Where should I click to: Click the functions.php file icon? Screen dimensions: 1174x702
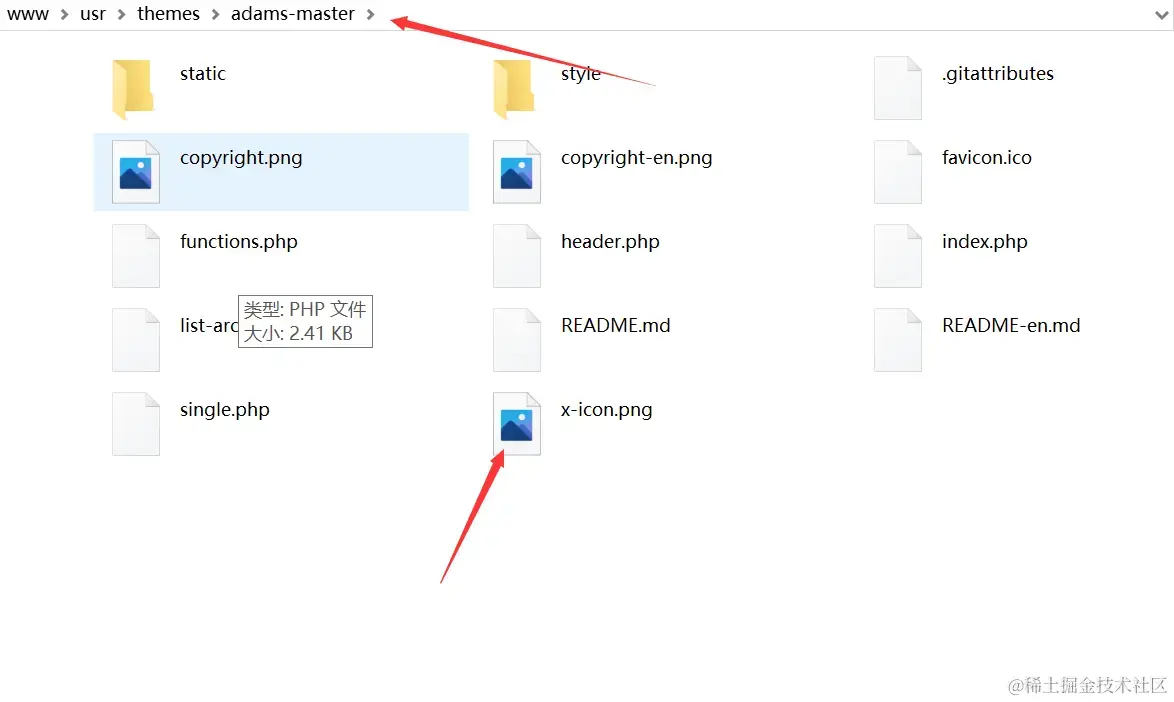click(136, 256)
